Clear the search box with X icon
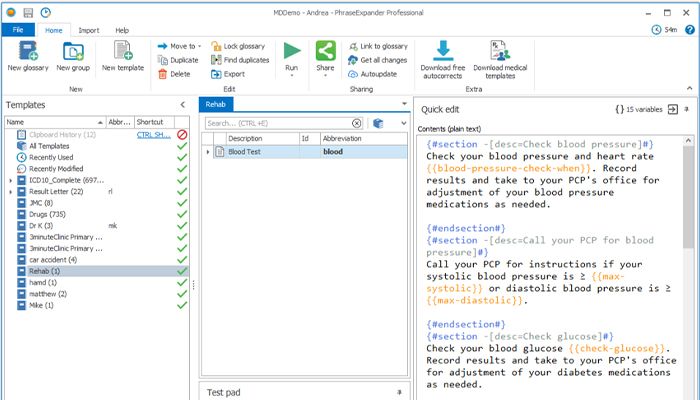This screenshot has width=700, height=400. (356, 123)
